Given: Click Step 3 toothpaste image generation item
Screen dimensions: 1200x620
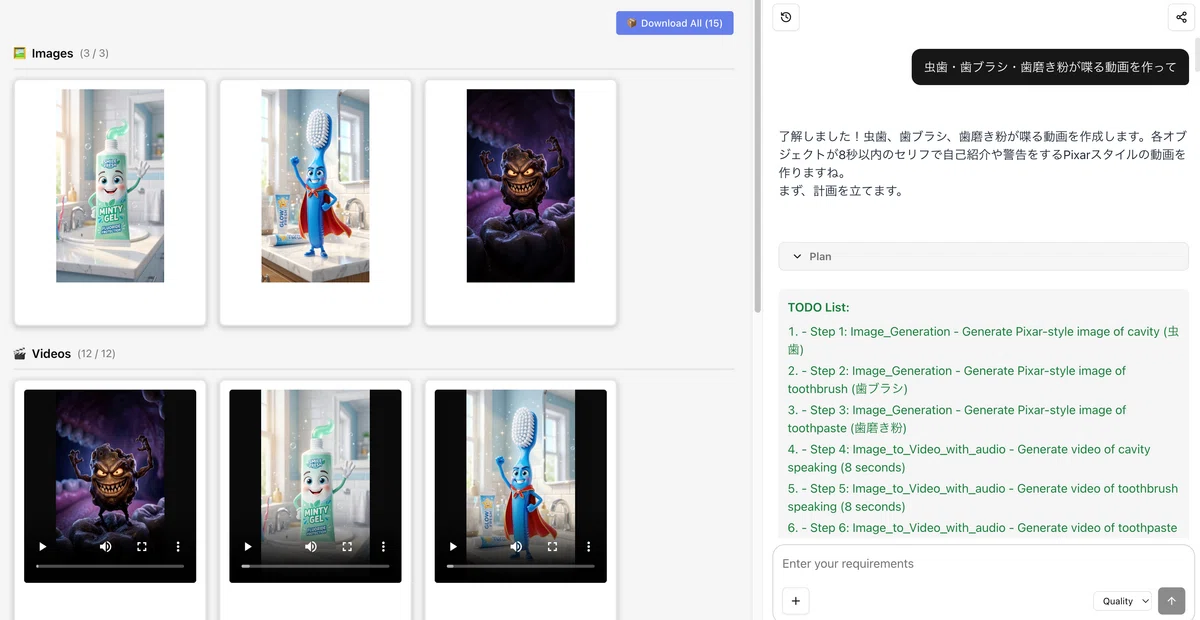Looking at the screenshot, I should [957, 418].
